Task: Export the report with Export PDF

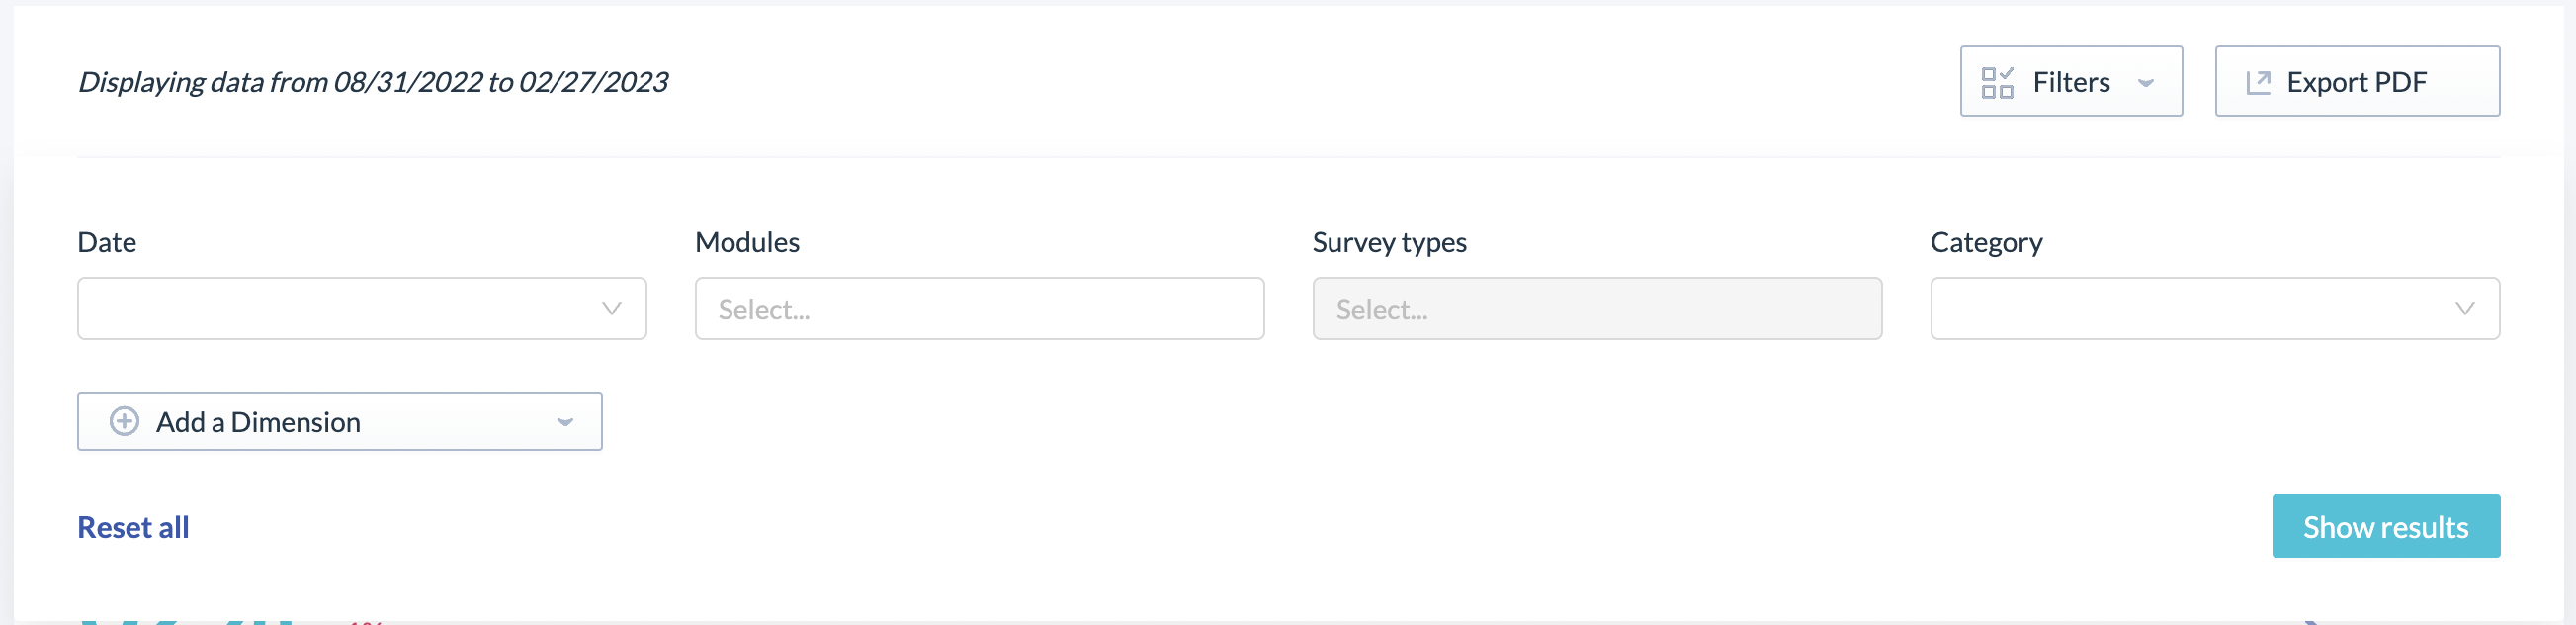Action: point(2357,81)
